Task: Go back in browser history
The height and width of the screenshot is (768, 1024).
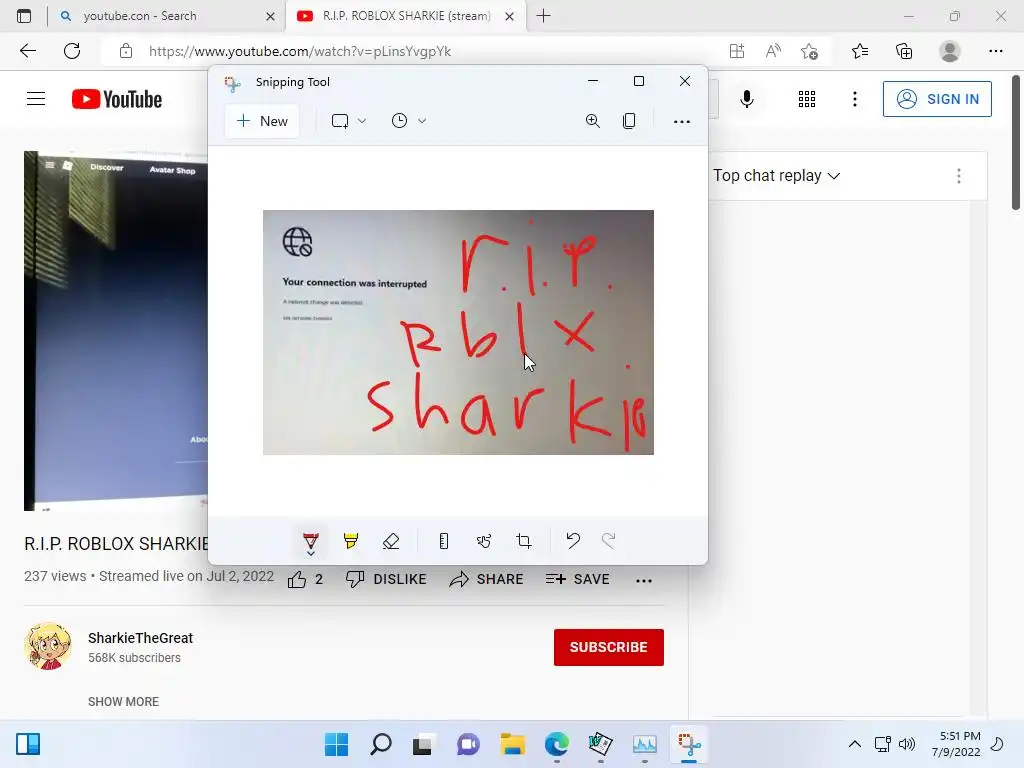Action: (27, 51)
